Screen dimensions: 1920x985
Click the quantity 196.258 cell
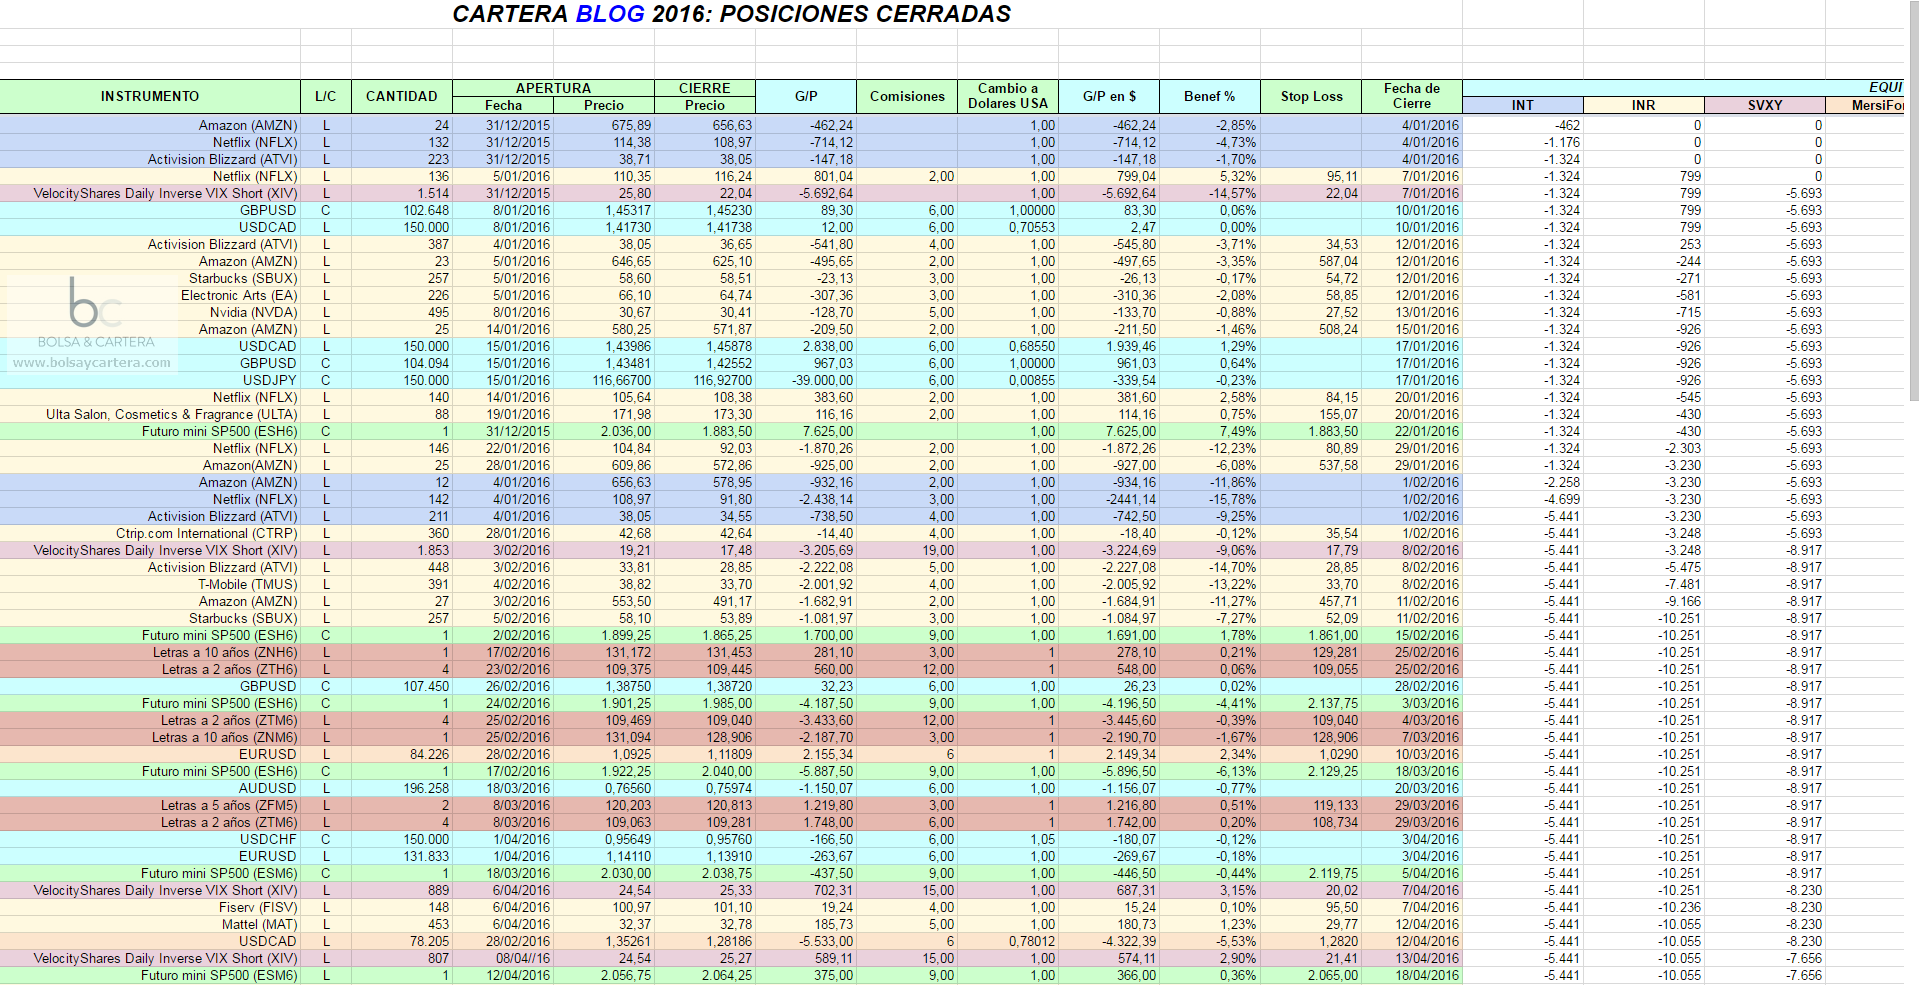(x=402, y=788)
